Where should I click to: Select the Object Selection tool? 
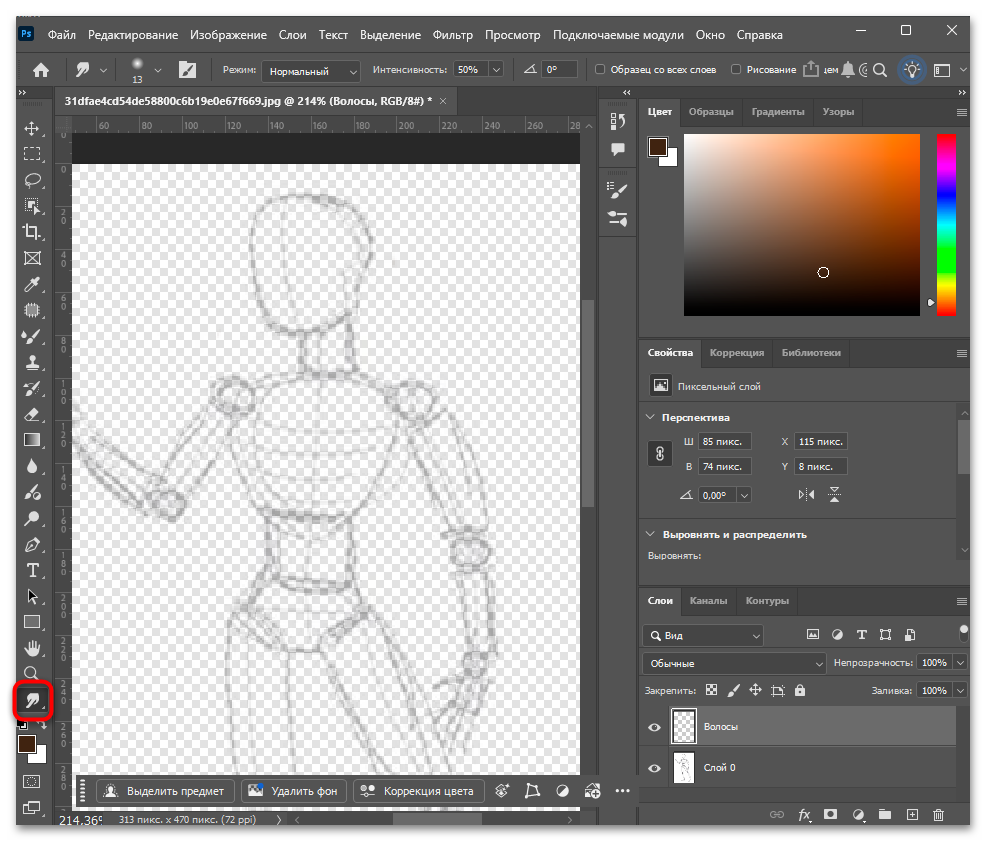point(32,206)
